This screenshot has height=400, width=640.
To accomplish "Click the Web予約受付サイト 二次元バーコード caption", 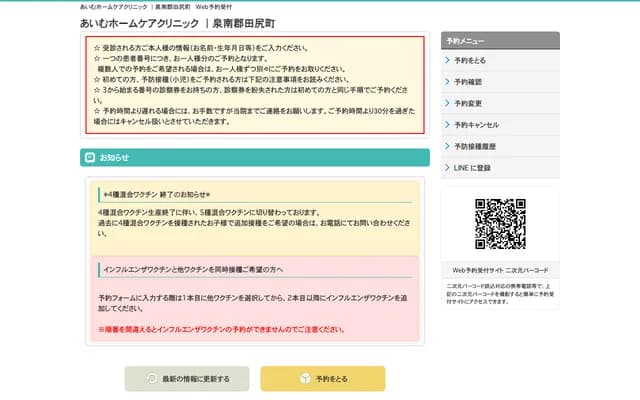I will point(499,270).
